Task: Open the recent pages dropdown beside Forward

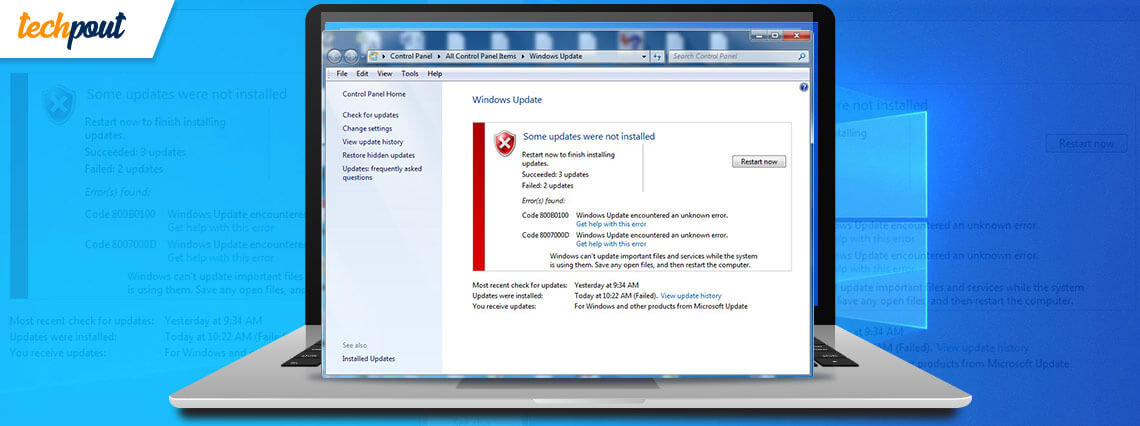Action: (x=362, y=56)
